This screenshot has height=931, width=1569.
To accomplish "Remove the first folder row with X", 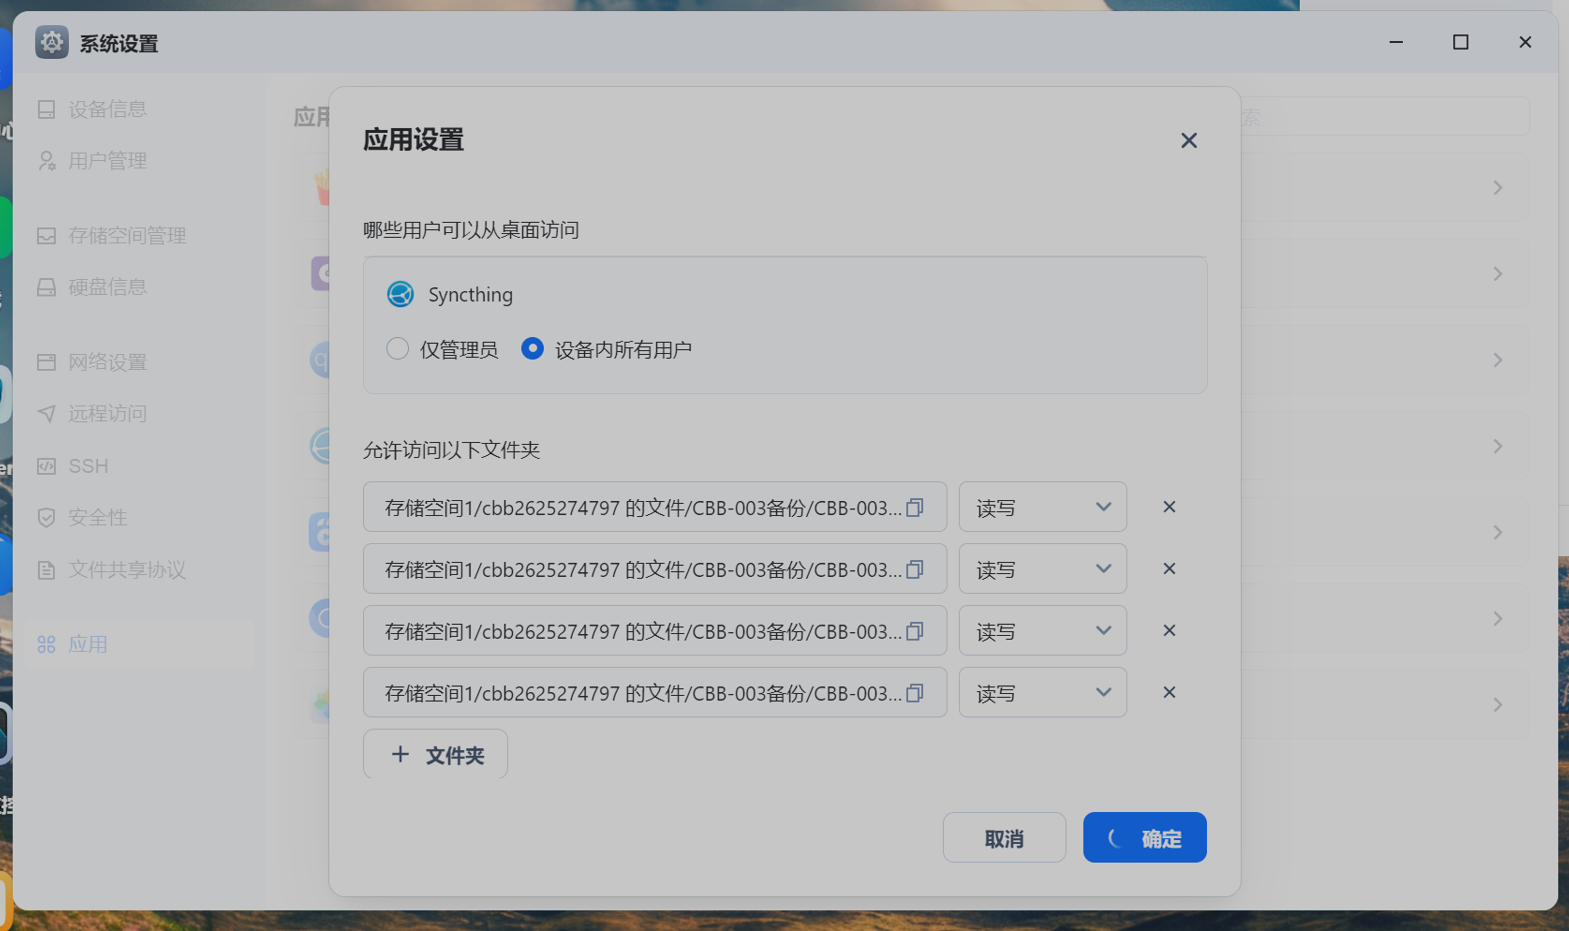I will (1169, 507).
